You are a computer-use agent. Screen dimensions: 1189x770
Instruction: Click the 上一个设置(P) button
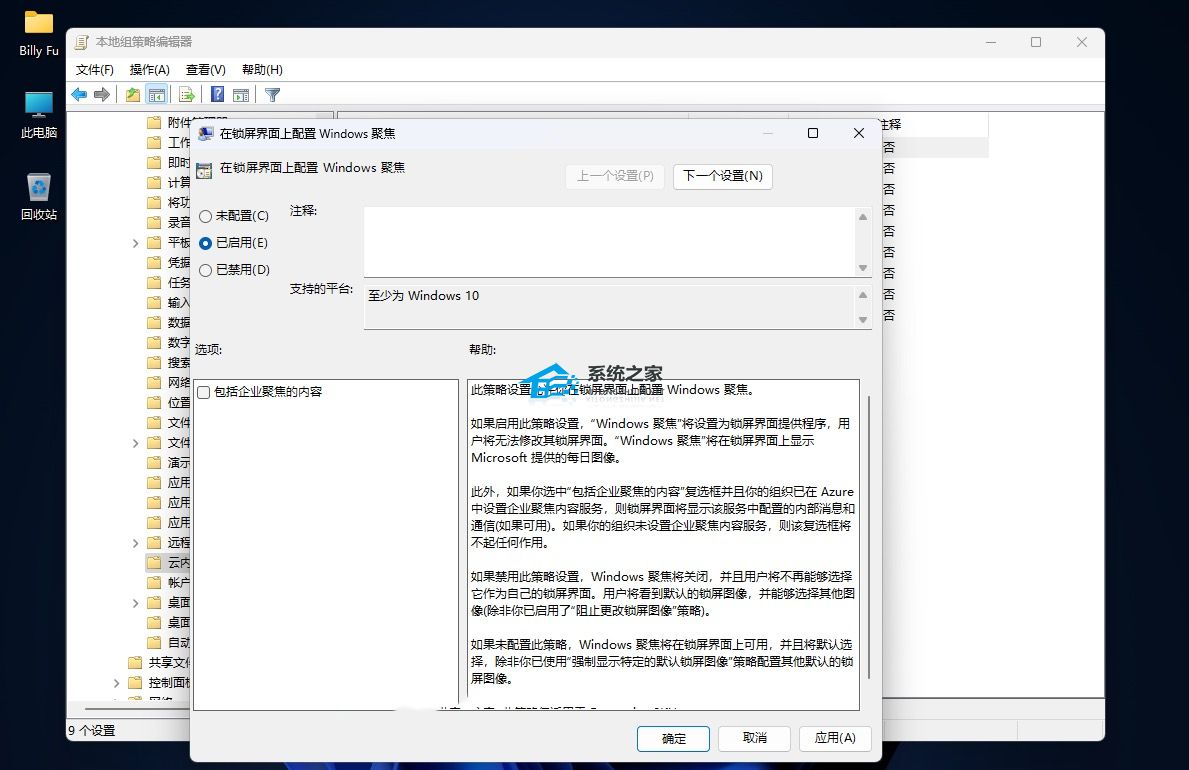(615, 176)
